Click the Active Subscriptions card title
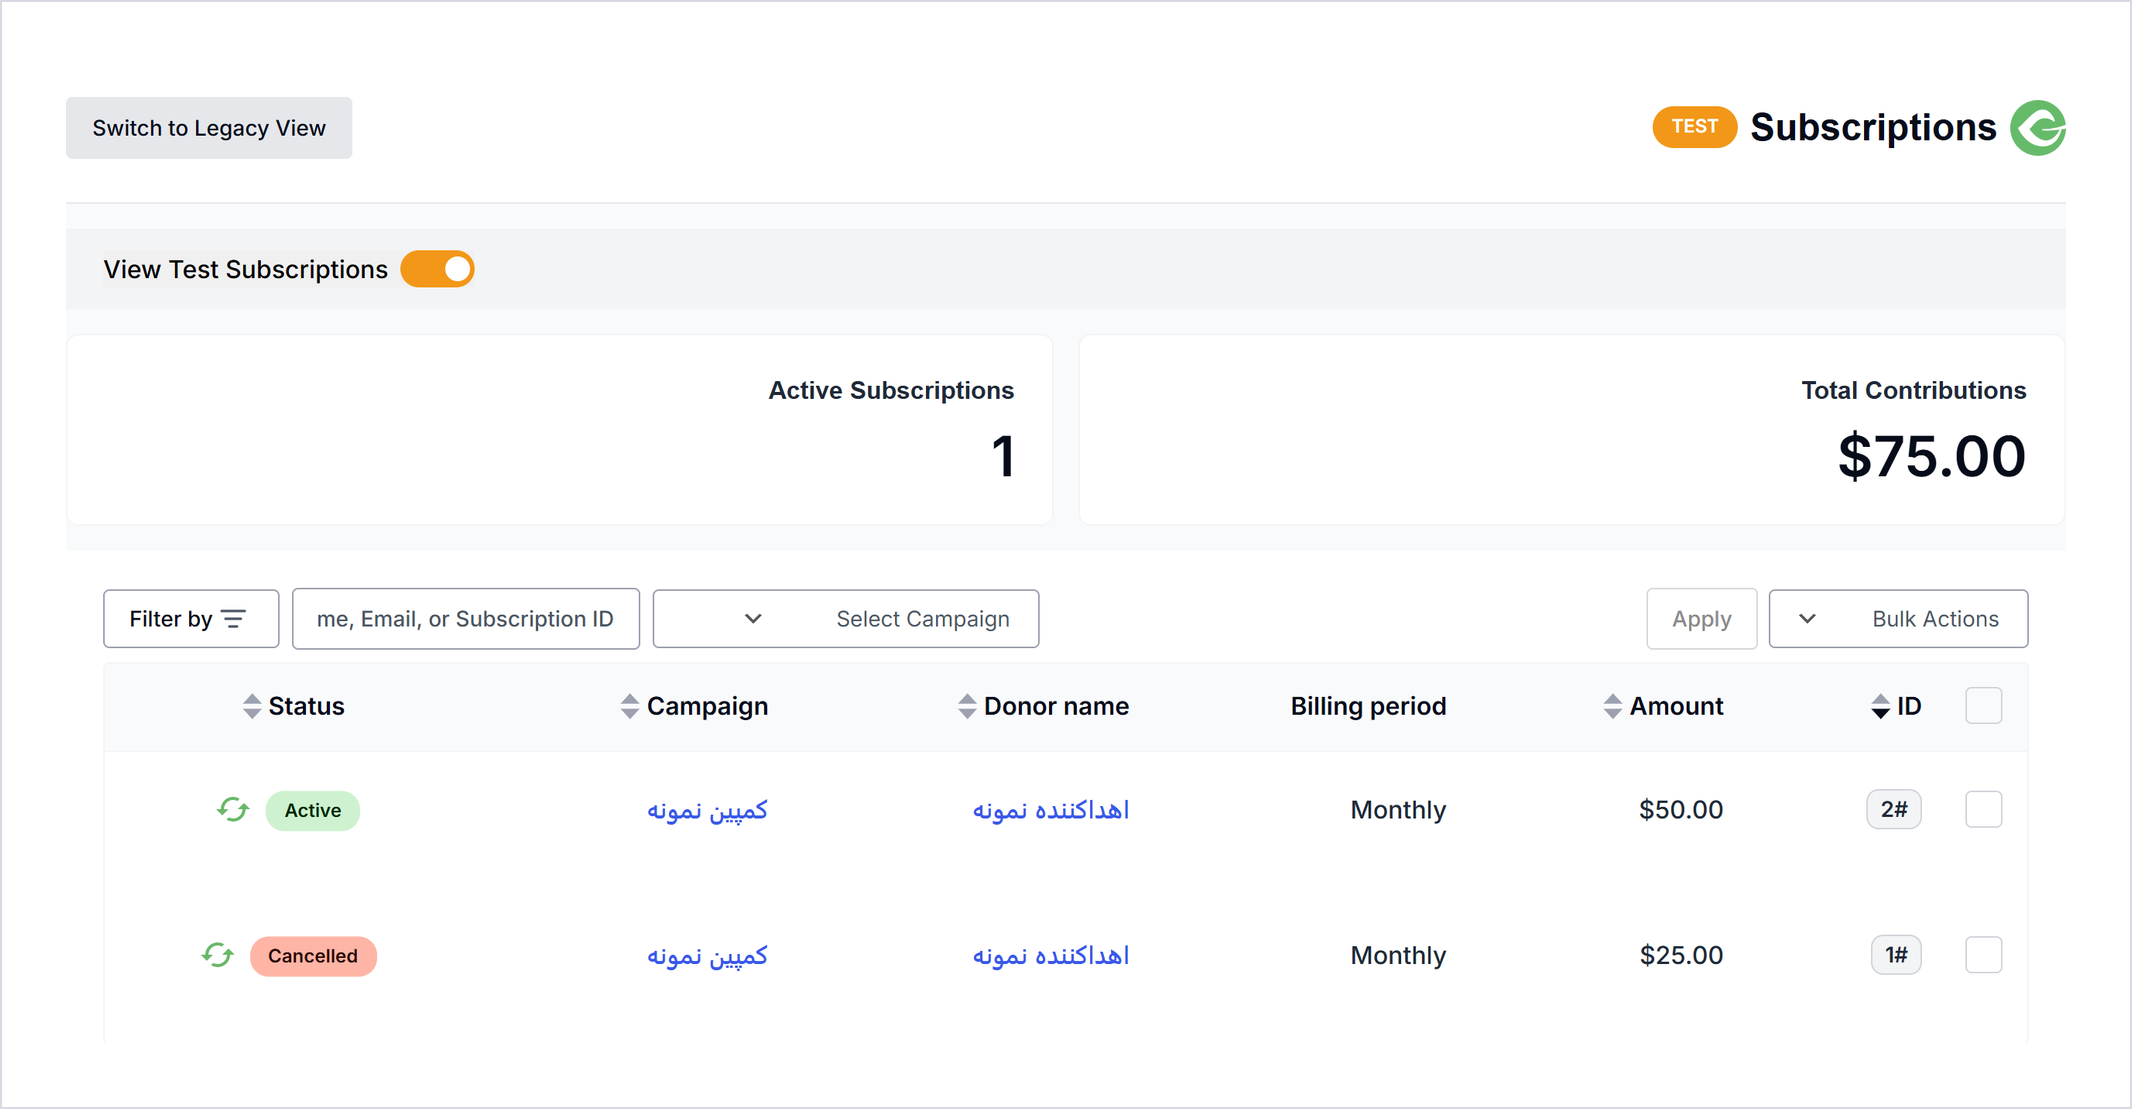 coord(891,390)
